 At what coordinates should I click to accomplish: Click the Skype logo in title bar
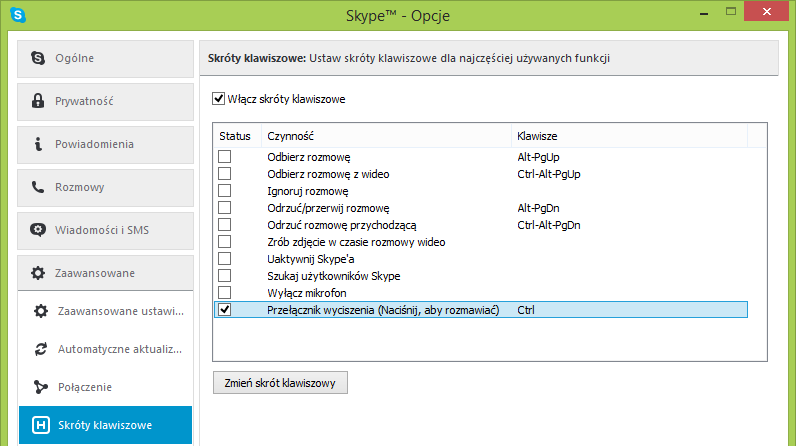point(18,15)
